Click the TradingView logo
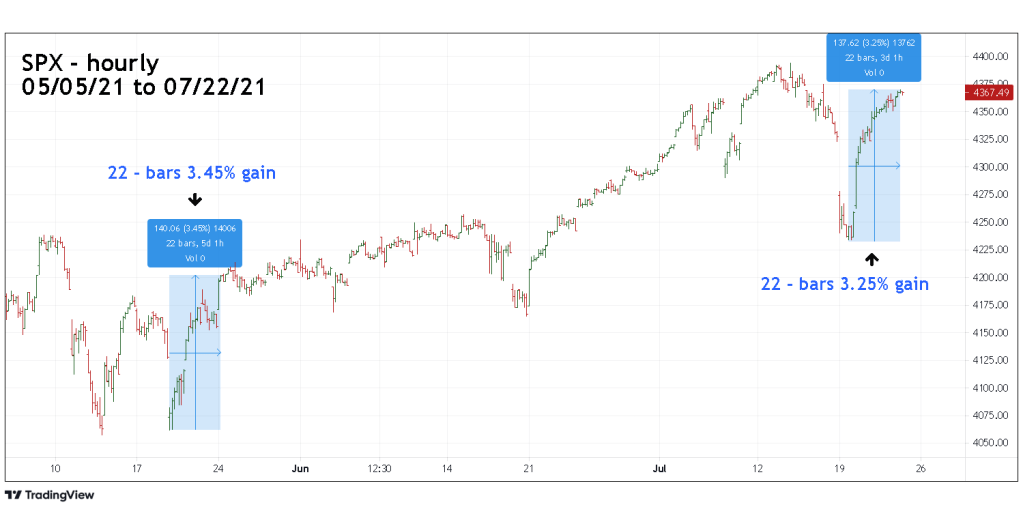The image size is (1023, 509). [x=48, y=495]
